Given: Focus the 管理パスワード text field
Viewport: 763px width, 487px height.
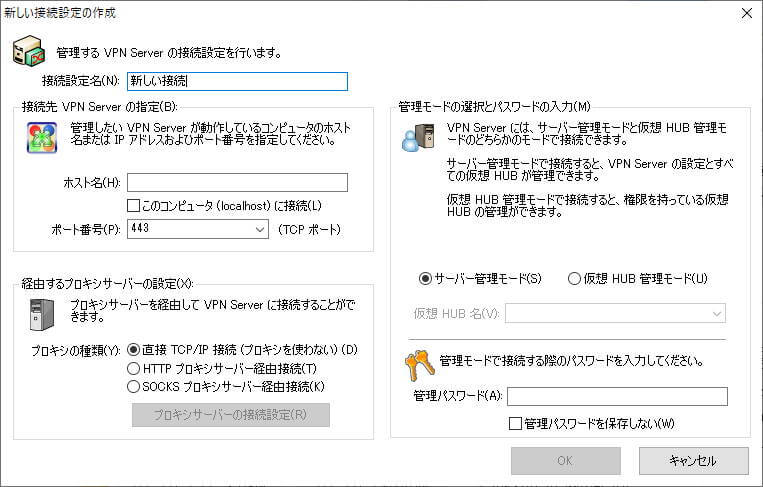Looking at the screenshot, I should 616,397.
